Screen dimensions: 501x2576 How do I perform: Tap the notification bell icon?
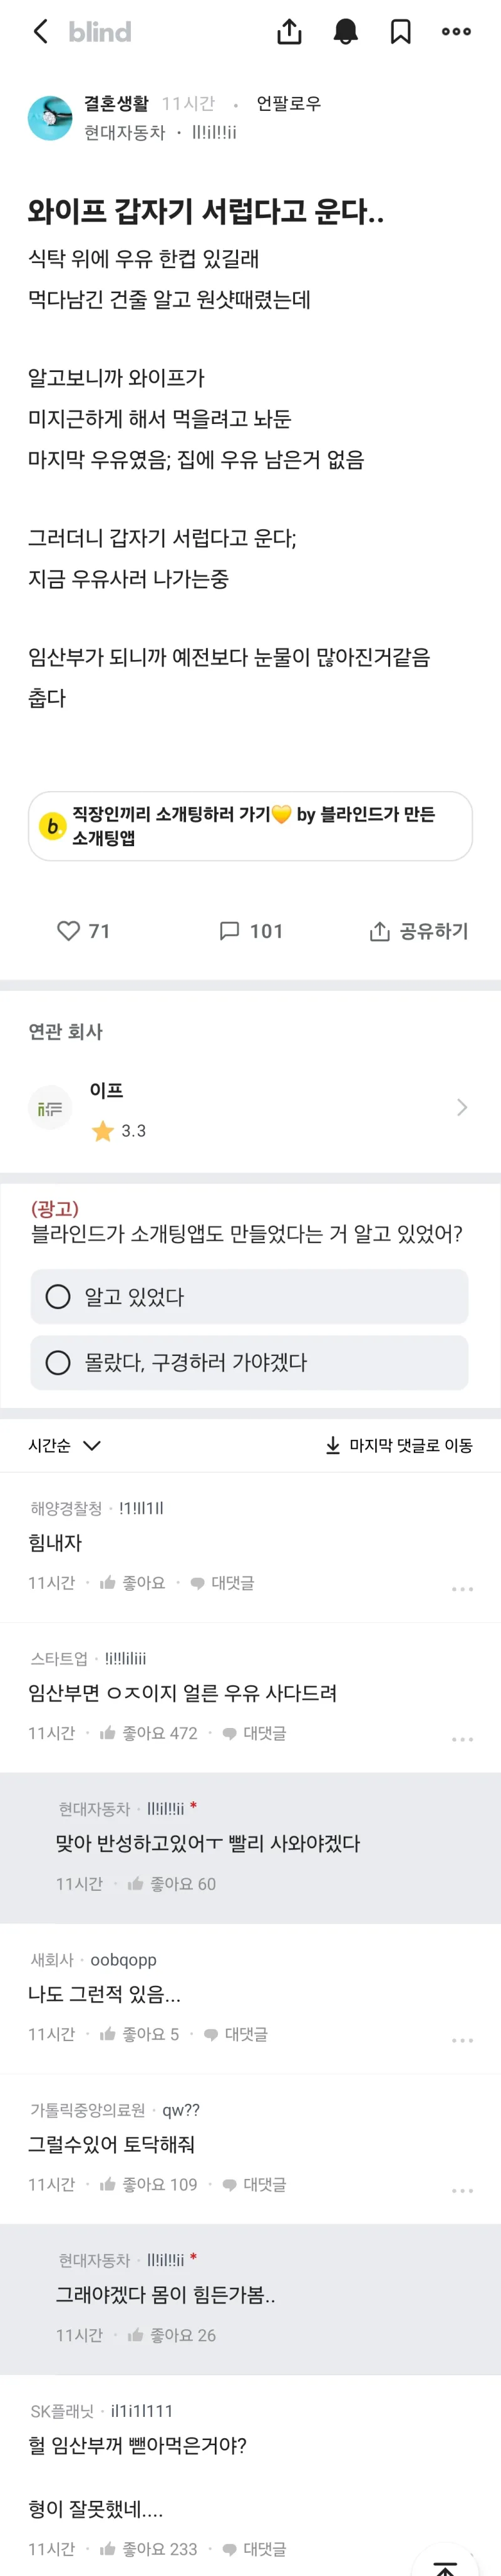click(x=345, y=31)
